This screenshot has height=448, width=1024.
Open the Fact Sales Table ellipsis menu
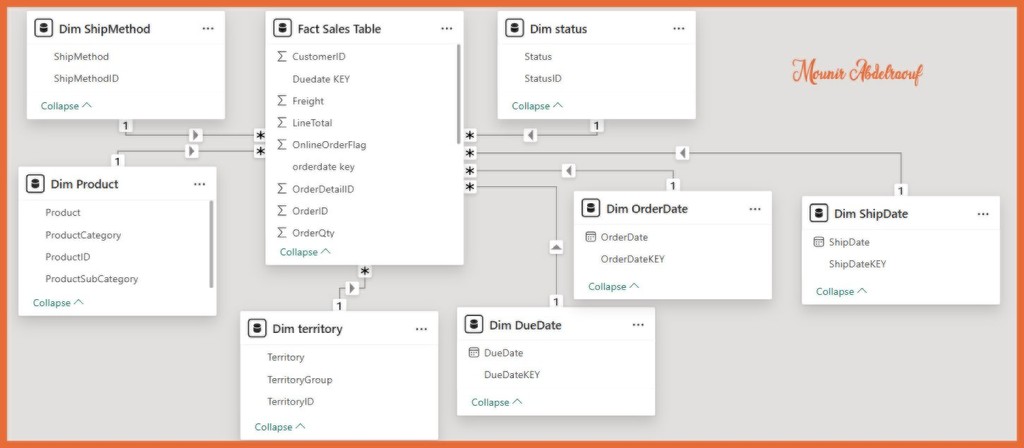[x=447, y=29]
